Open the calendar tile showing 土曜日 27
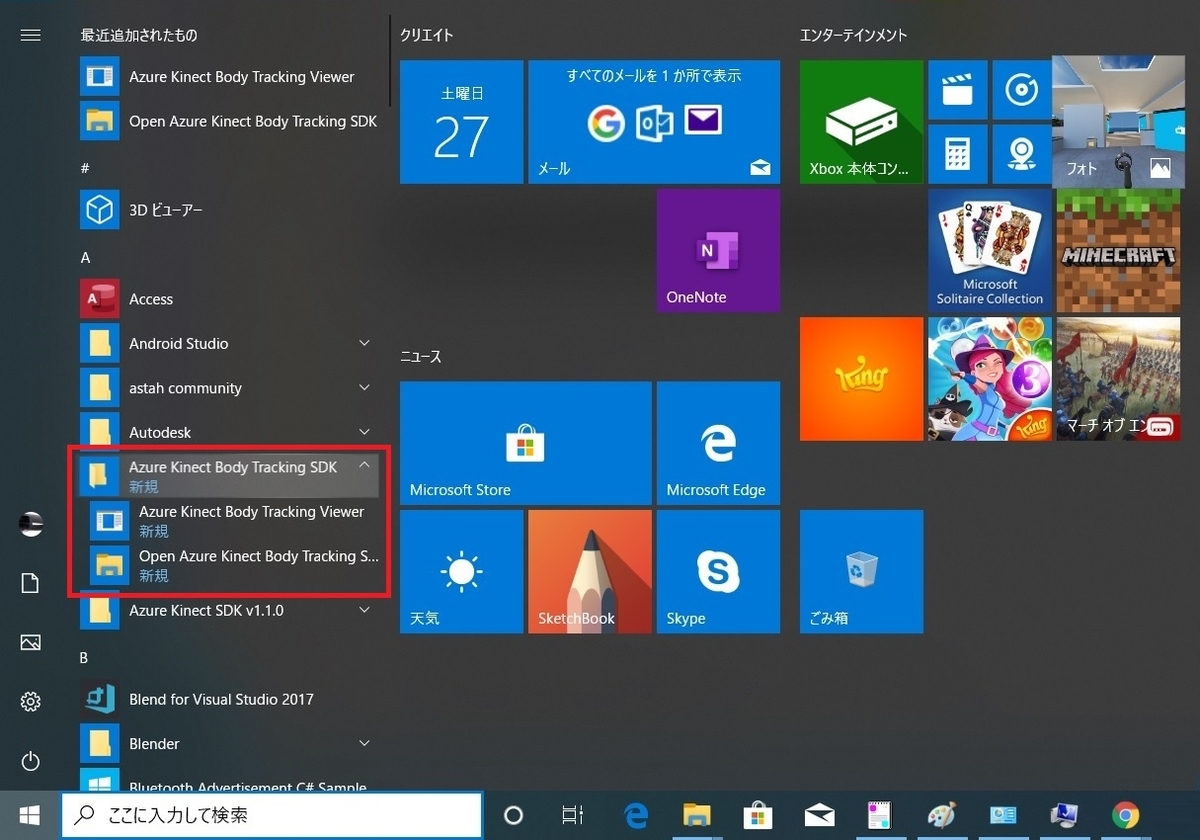 (461, 122)
